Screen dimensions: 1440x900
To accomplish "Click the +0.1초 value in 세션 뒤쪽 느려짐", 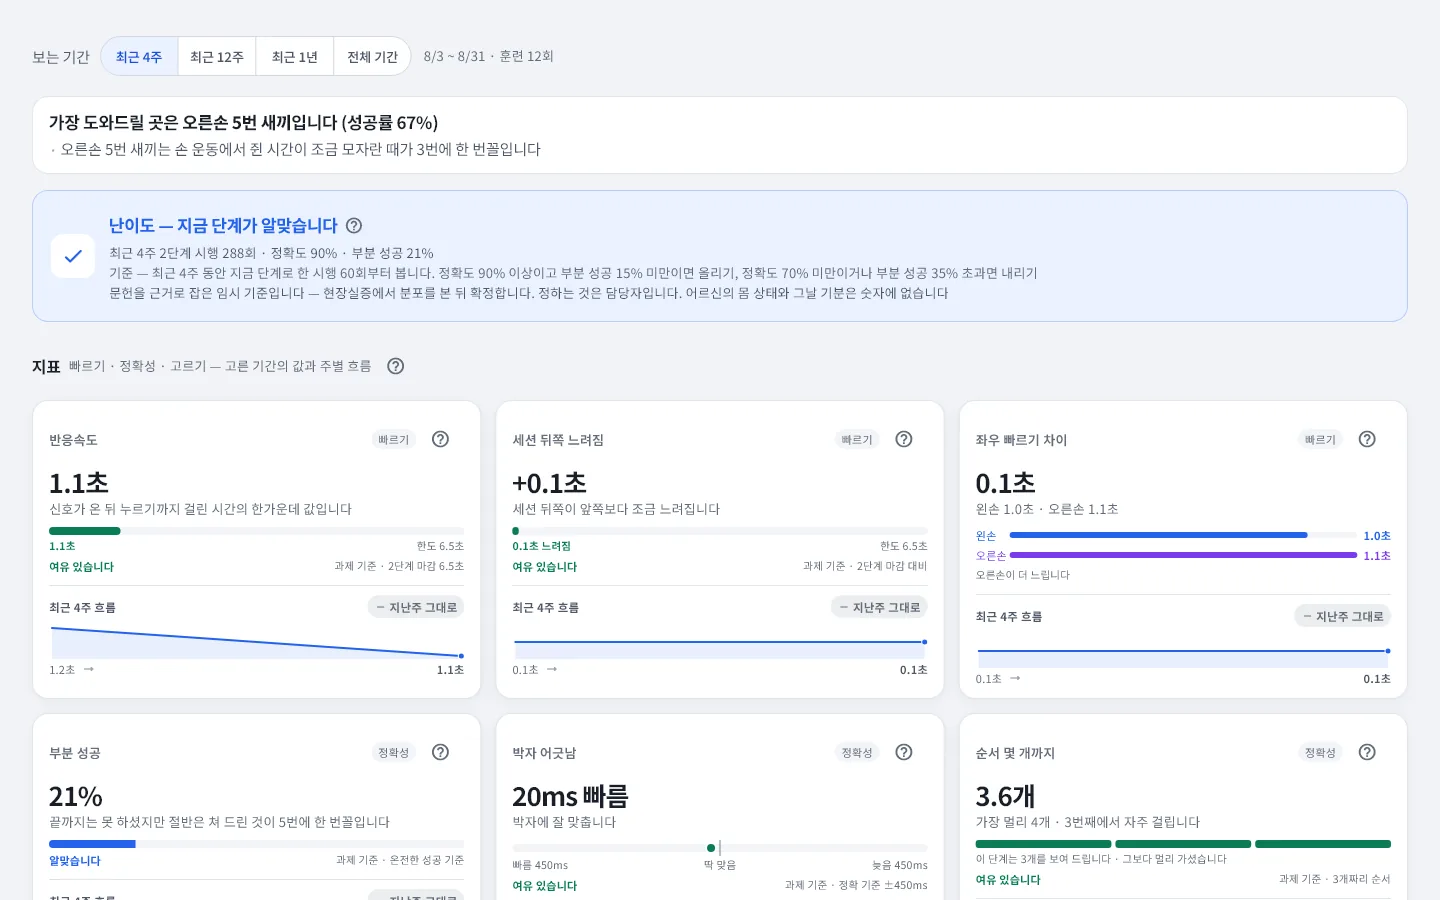I will (x=549, y=484).
